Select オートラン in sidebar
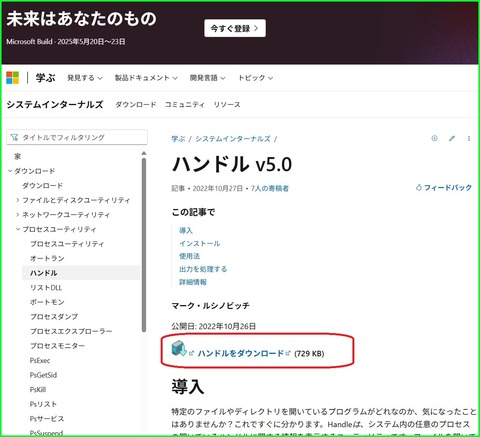Screen dimensions: 480x437 pyautogui.click(x=47, y=258)
